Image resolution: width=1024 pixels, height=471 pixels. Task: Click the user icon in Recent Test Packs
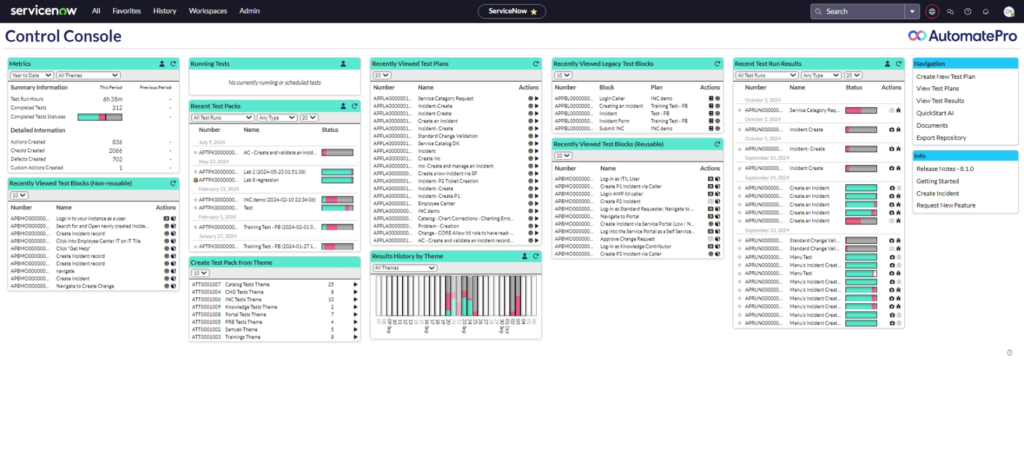click(x=344, y=106)
